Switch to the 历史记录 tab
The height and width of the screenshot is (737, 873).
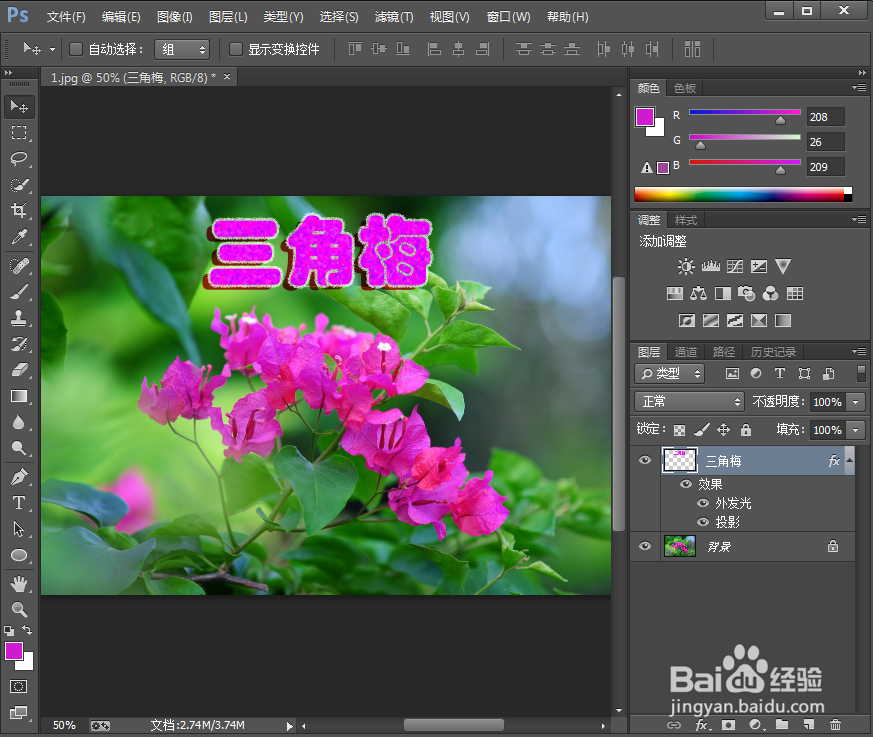pos(773,352)
